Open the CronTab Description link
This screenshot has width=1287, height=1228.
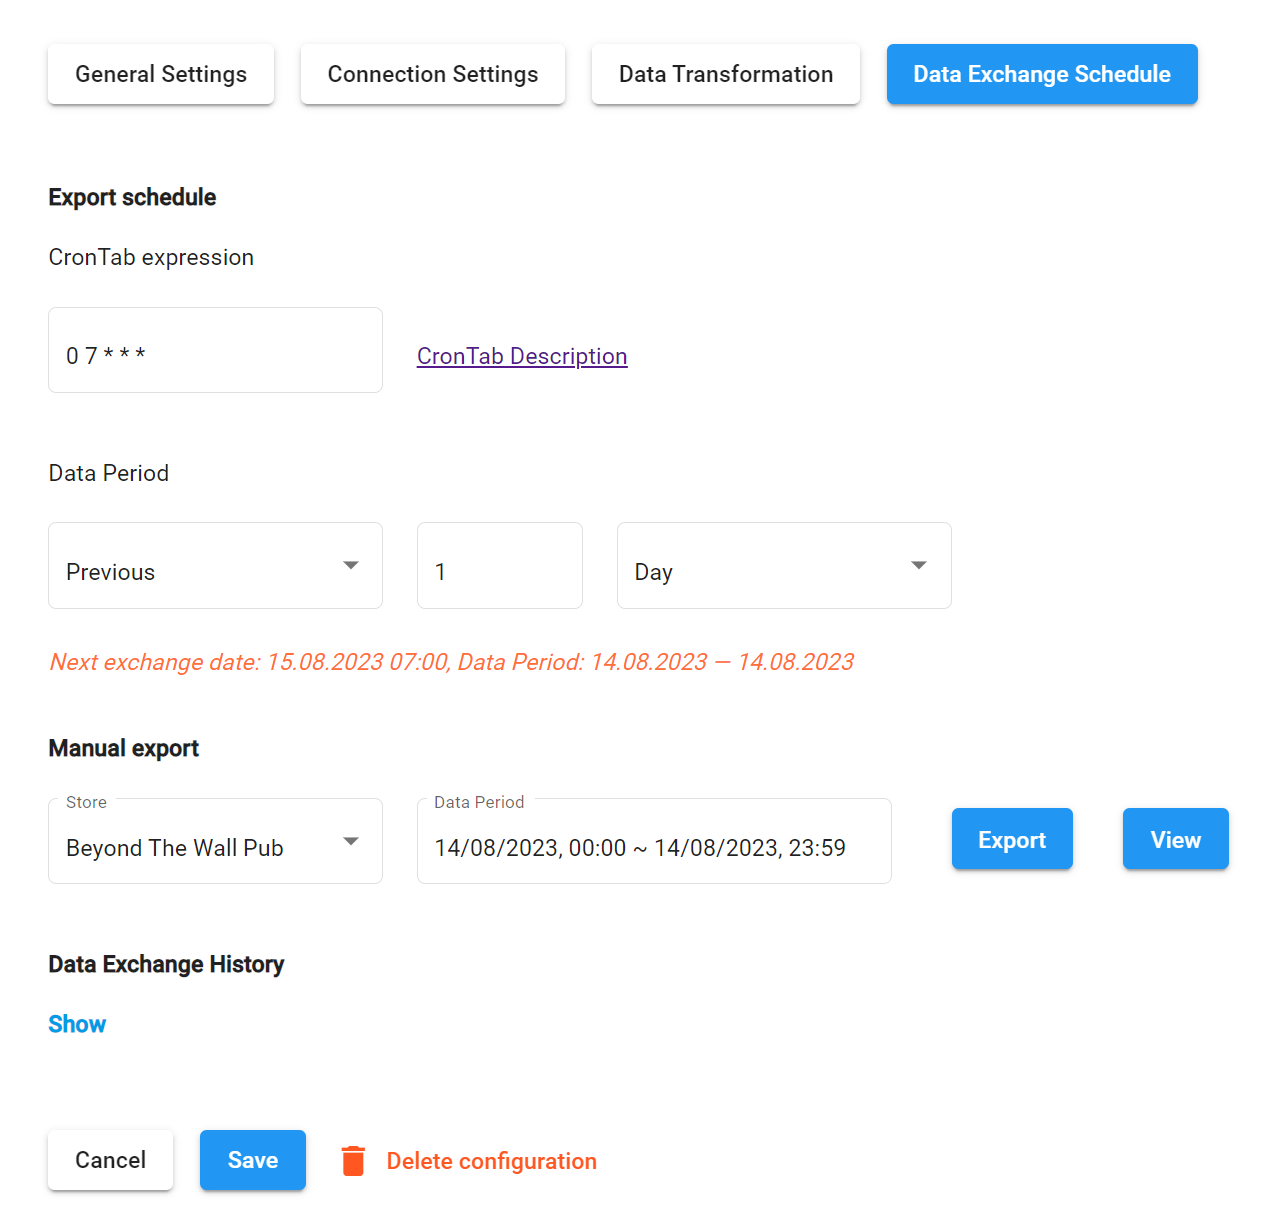[x=522, y=356]
